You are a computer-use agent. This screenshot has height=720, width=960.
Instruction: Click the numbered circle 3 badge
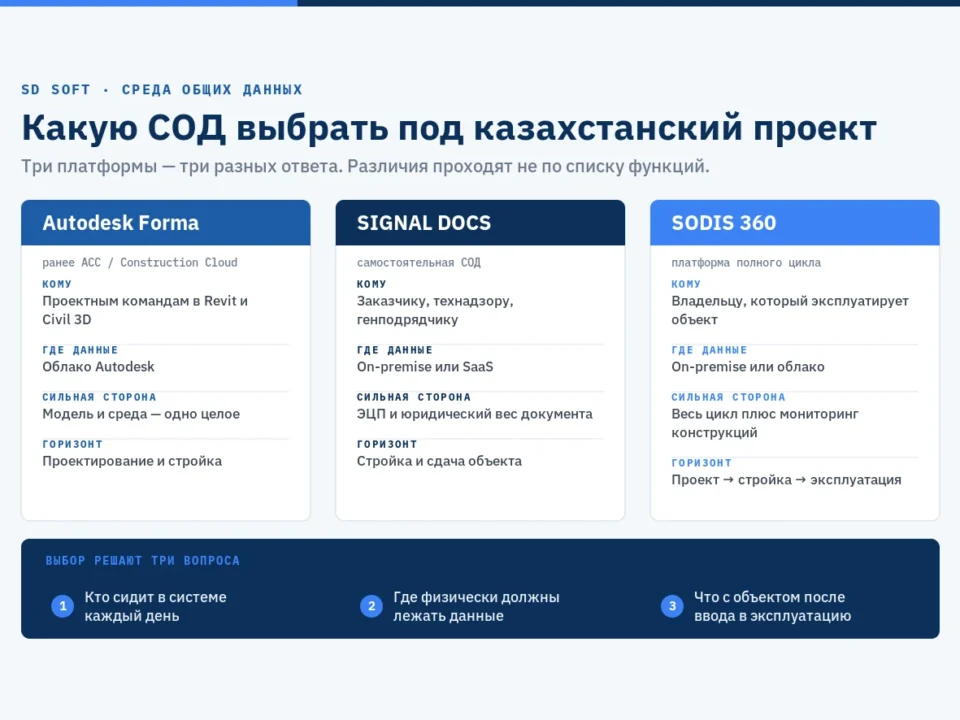coord(672,606)
